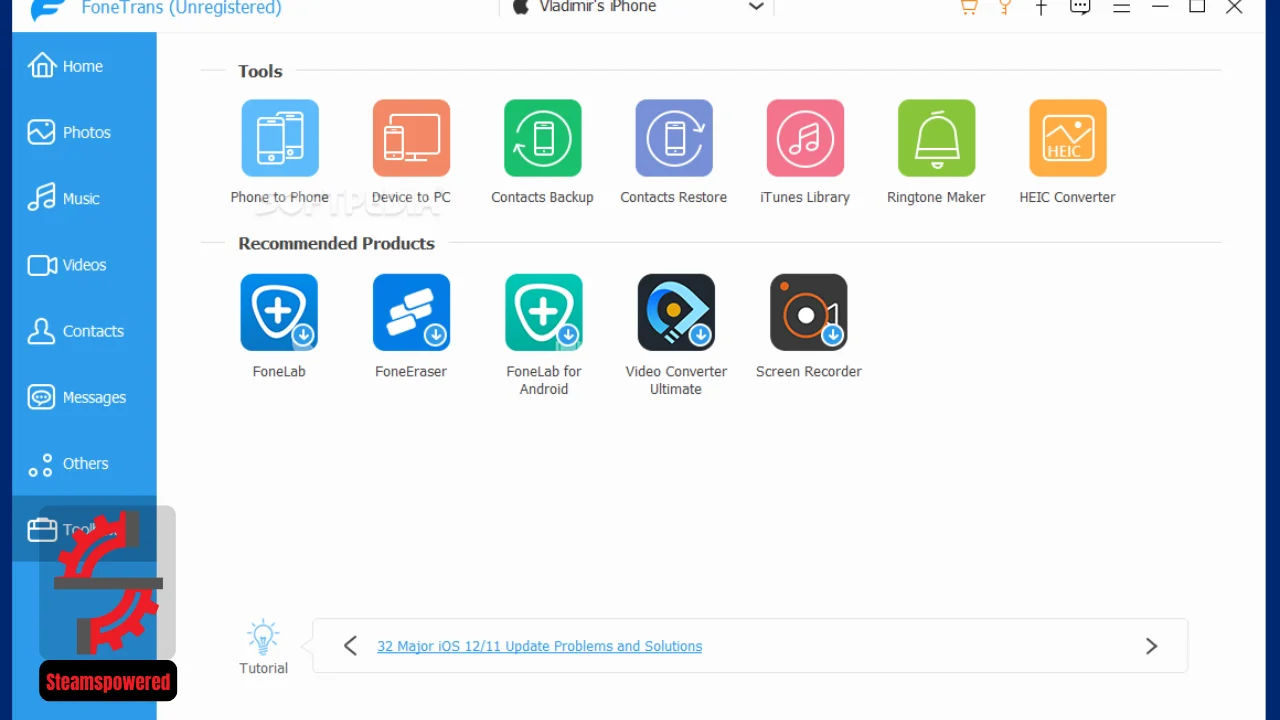This screenshot has height=720, width=1280.
Task: Minimize the FoneTrans window
Action: tap(1160, 7)
